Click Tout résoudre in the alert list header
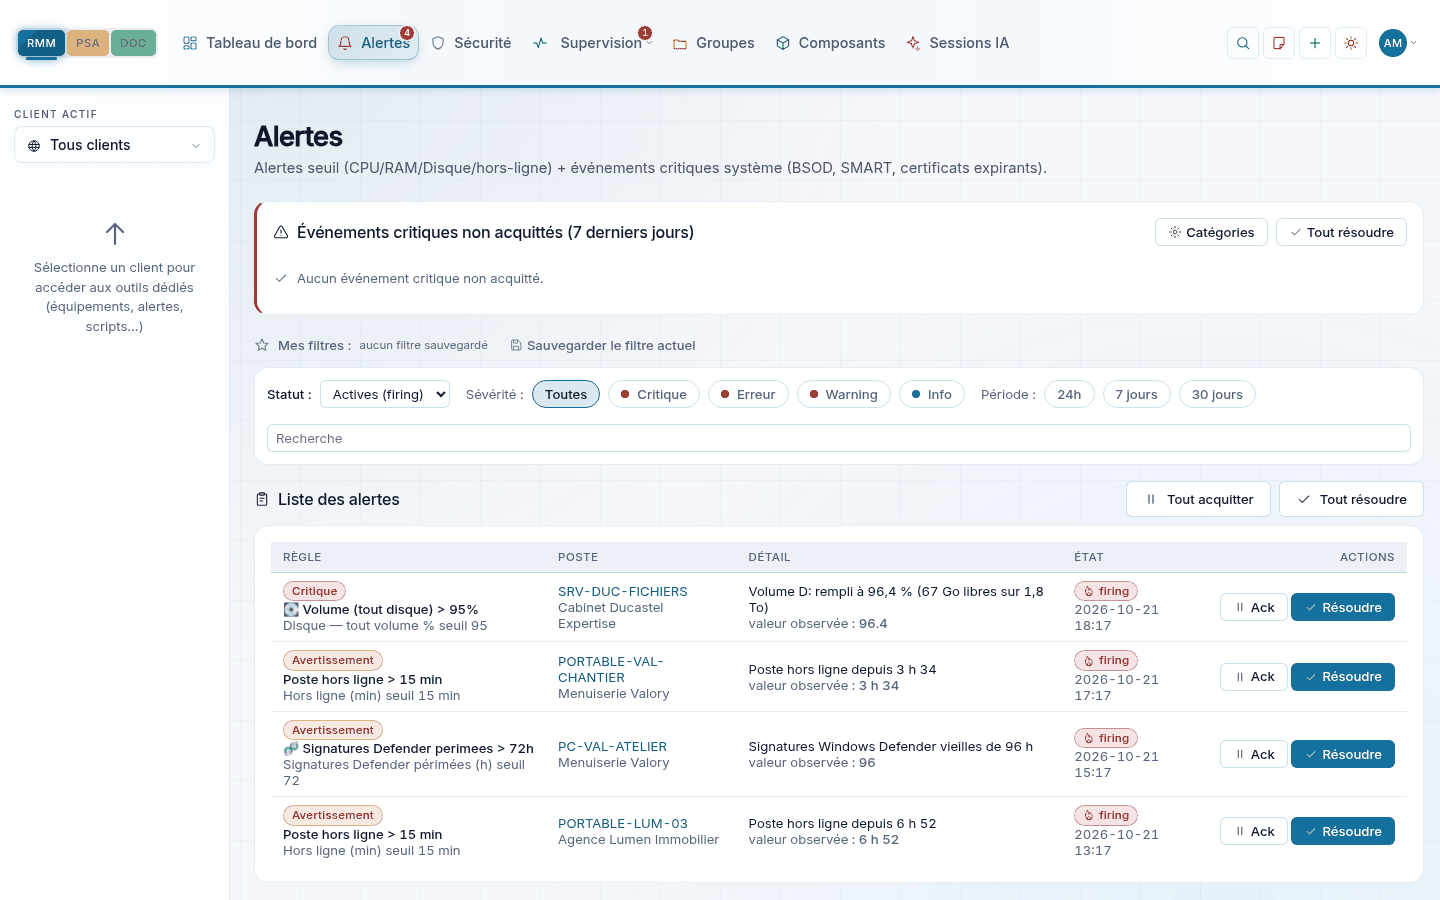 coord(1351,499)
